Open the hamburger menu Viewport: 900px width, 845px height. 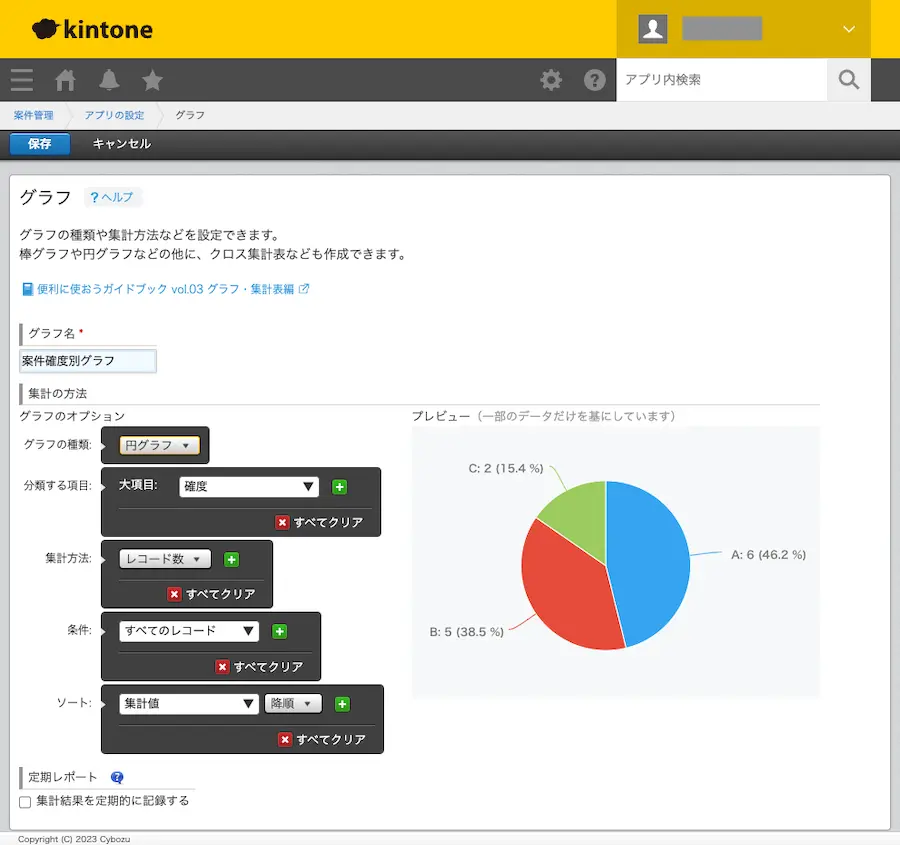tap(21, 80)
